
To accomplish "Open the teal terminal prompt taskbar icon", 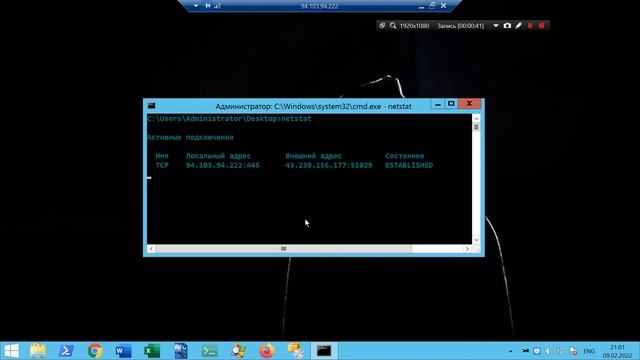I will 209,351.
